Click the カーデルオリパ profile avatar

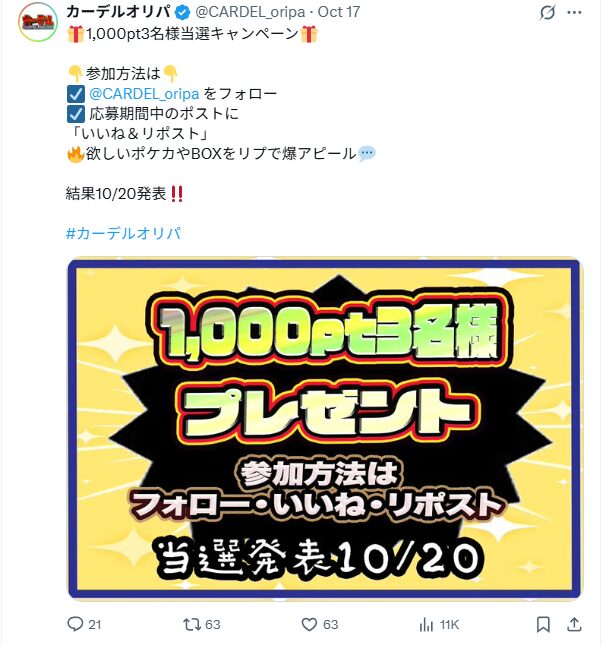(38, 22)
